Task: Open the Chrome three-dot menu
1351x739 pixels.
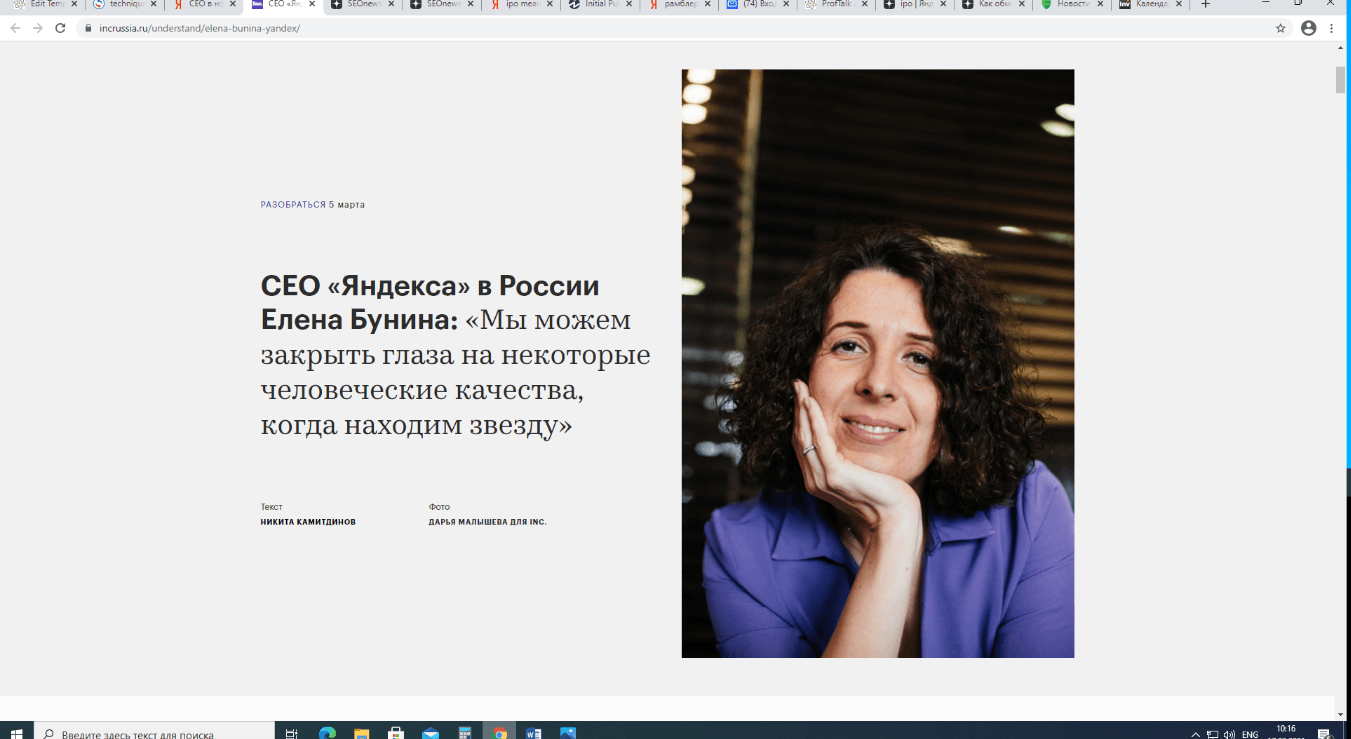Action: [1332, 28]
